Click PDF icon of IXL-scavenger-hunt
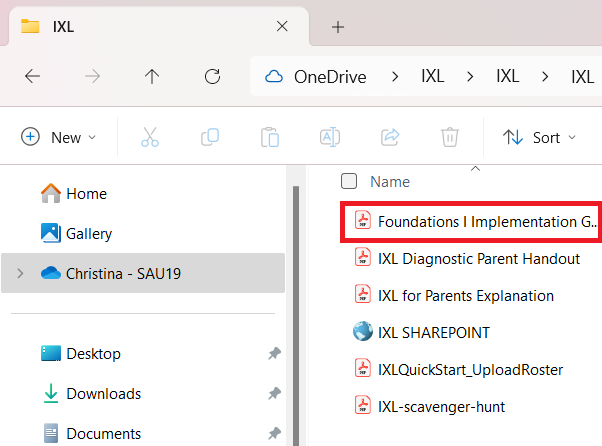Viewport: 602px width, 446px height. [x=362, y=405]
